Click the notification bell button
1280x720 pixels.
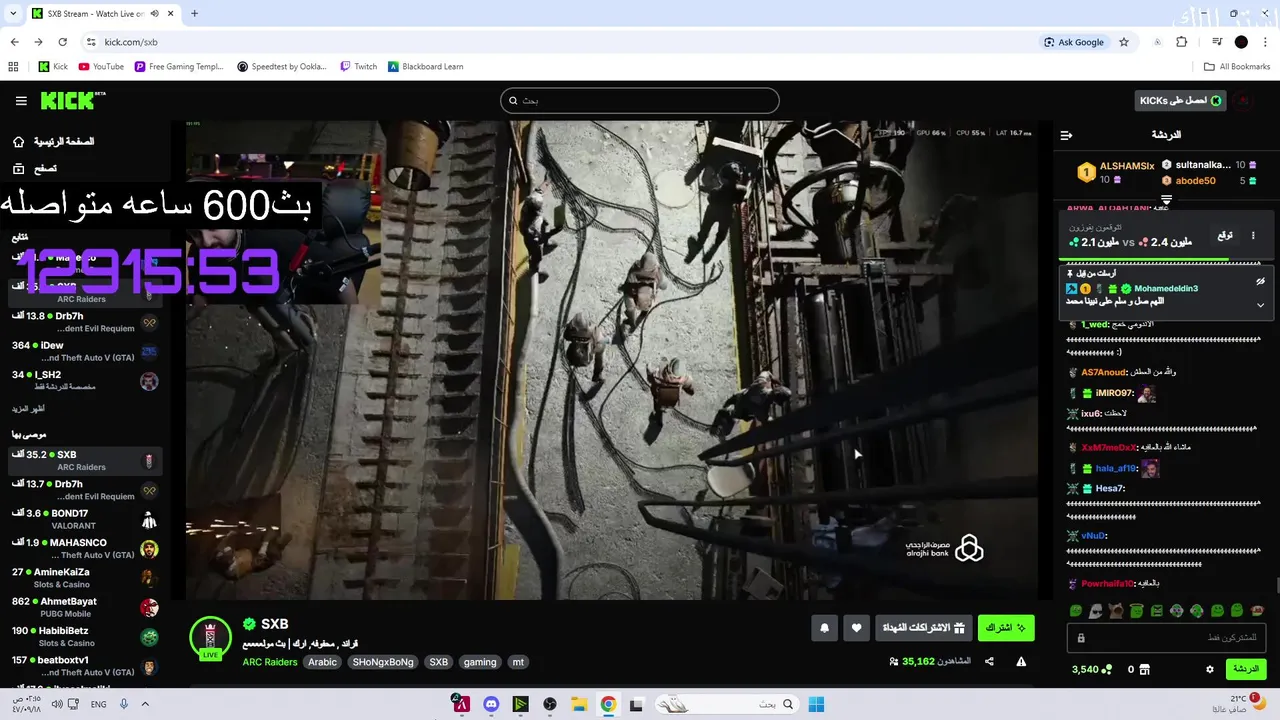click(x=825, y=628)
